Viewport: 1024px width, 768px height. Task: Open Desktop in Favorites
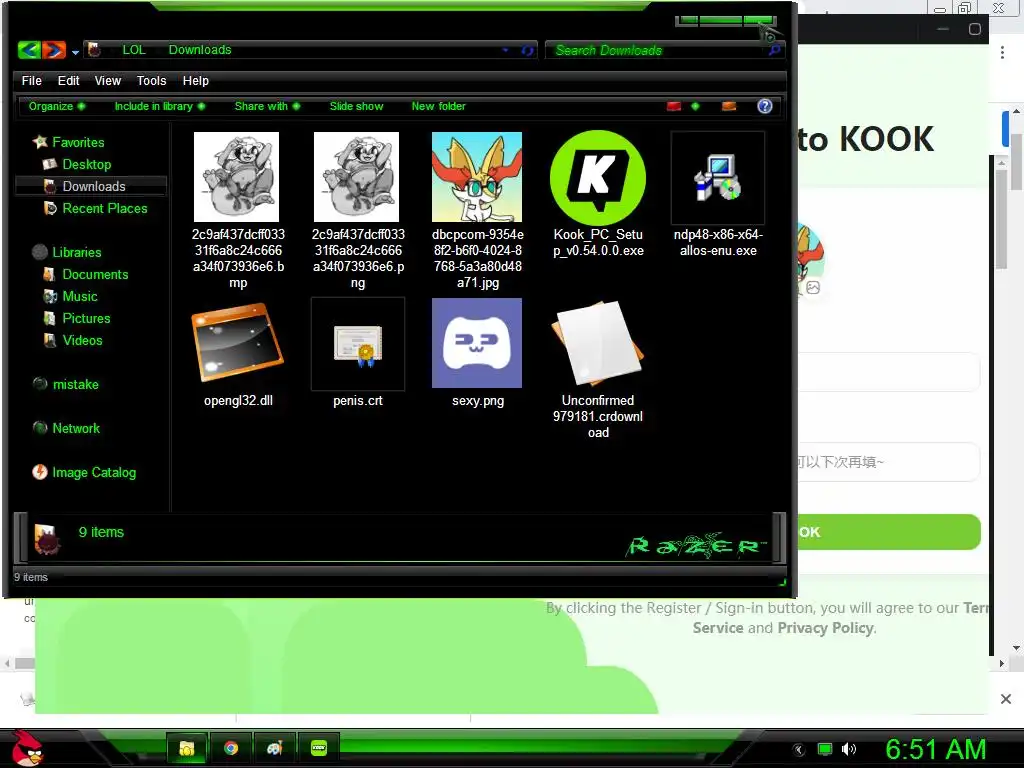(x=87, y=165)
